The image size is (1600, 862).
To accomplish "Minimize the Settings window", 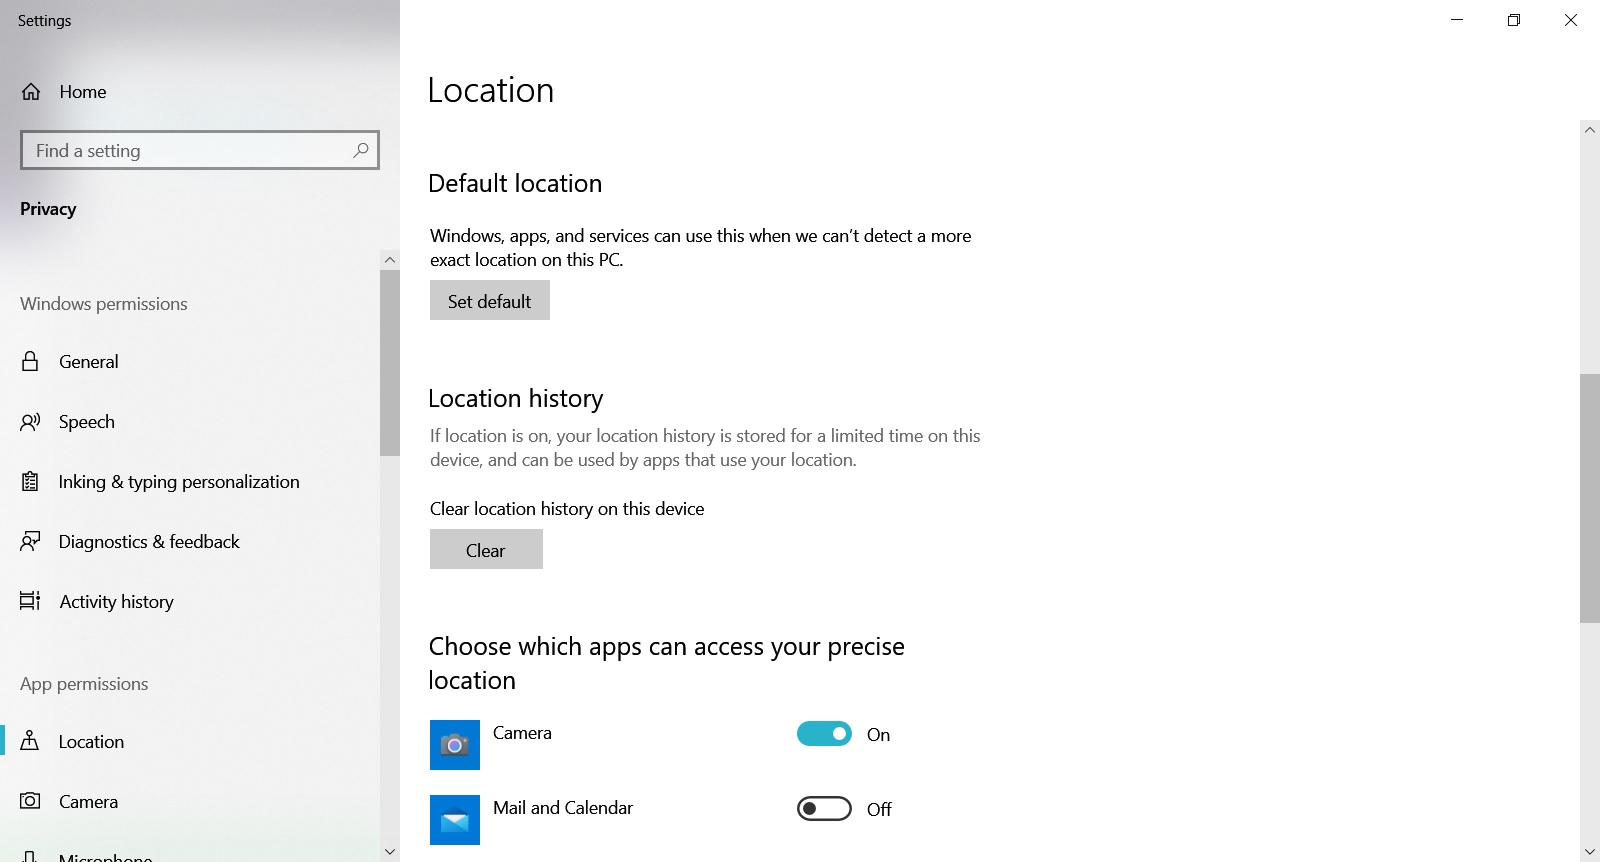I will point(1457,20).
